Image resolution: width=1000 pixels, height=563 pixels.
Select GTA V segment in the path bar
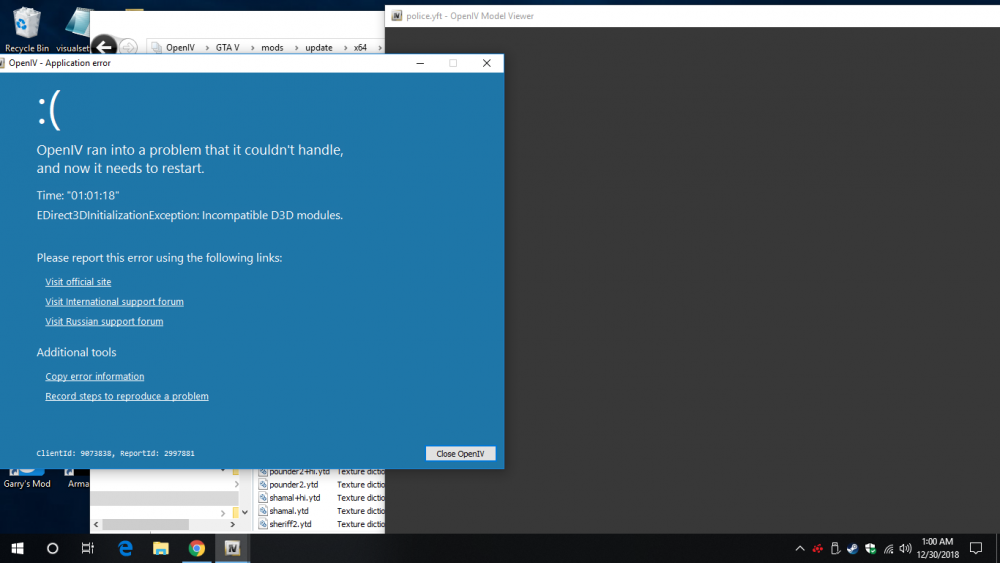pyautogui.click(x=227, y=47)
